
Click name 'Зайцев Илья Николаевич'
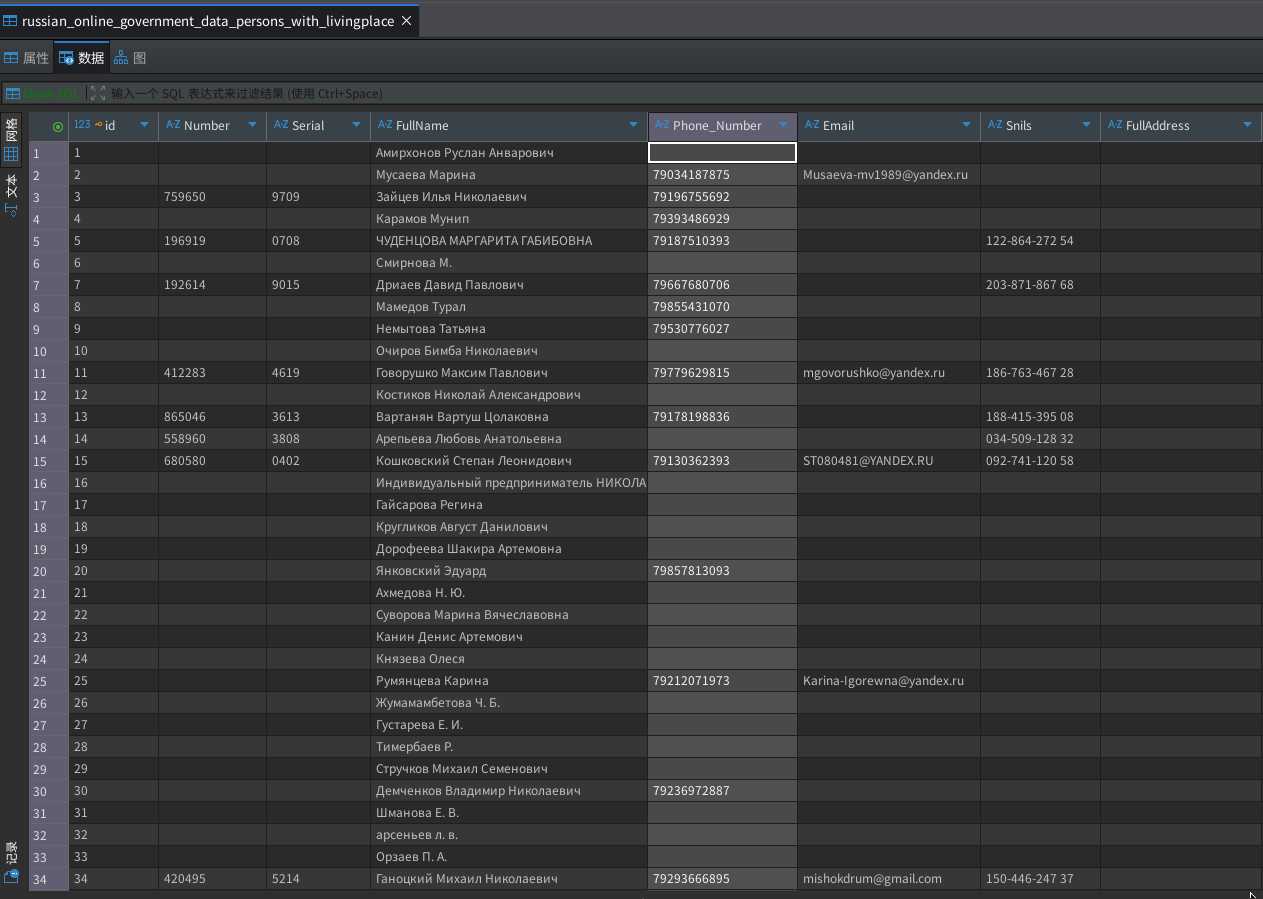451,197
